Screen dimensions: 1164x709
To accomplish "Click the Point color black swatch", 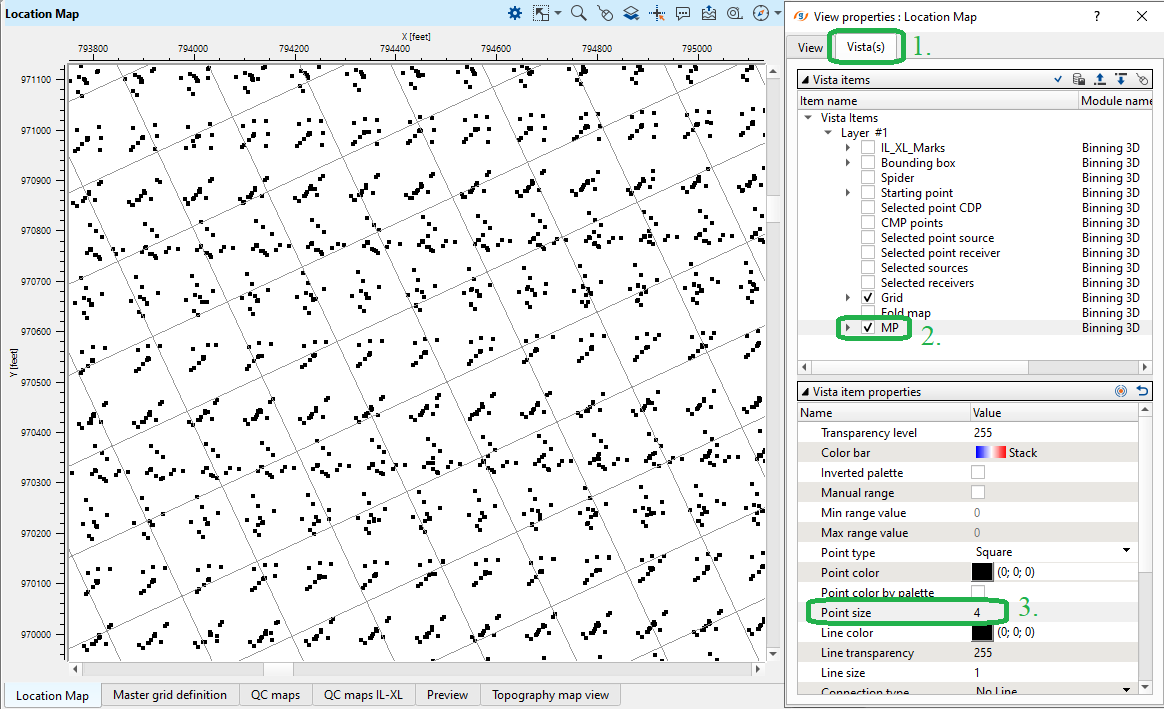I will click(982, 573).
